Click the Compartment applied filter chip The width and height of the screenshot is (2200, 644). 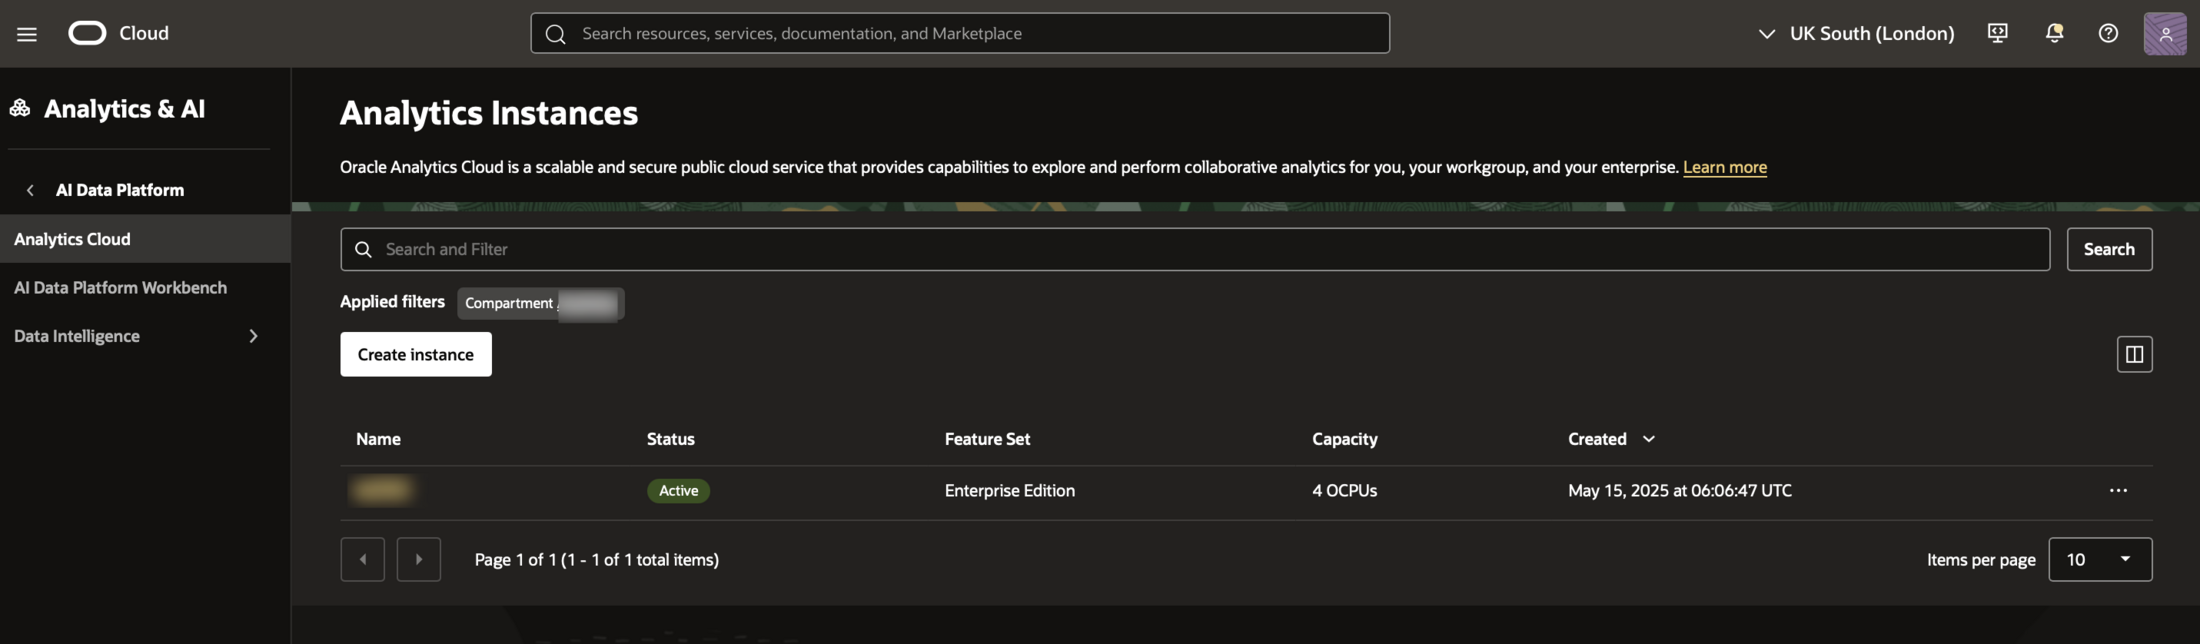pyautogui.click(x=540, y=303)
